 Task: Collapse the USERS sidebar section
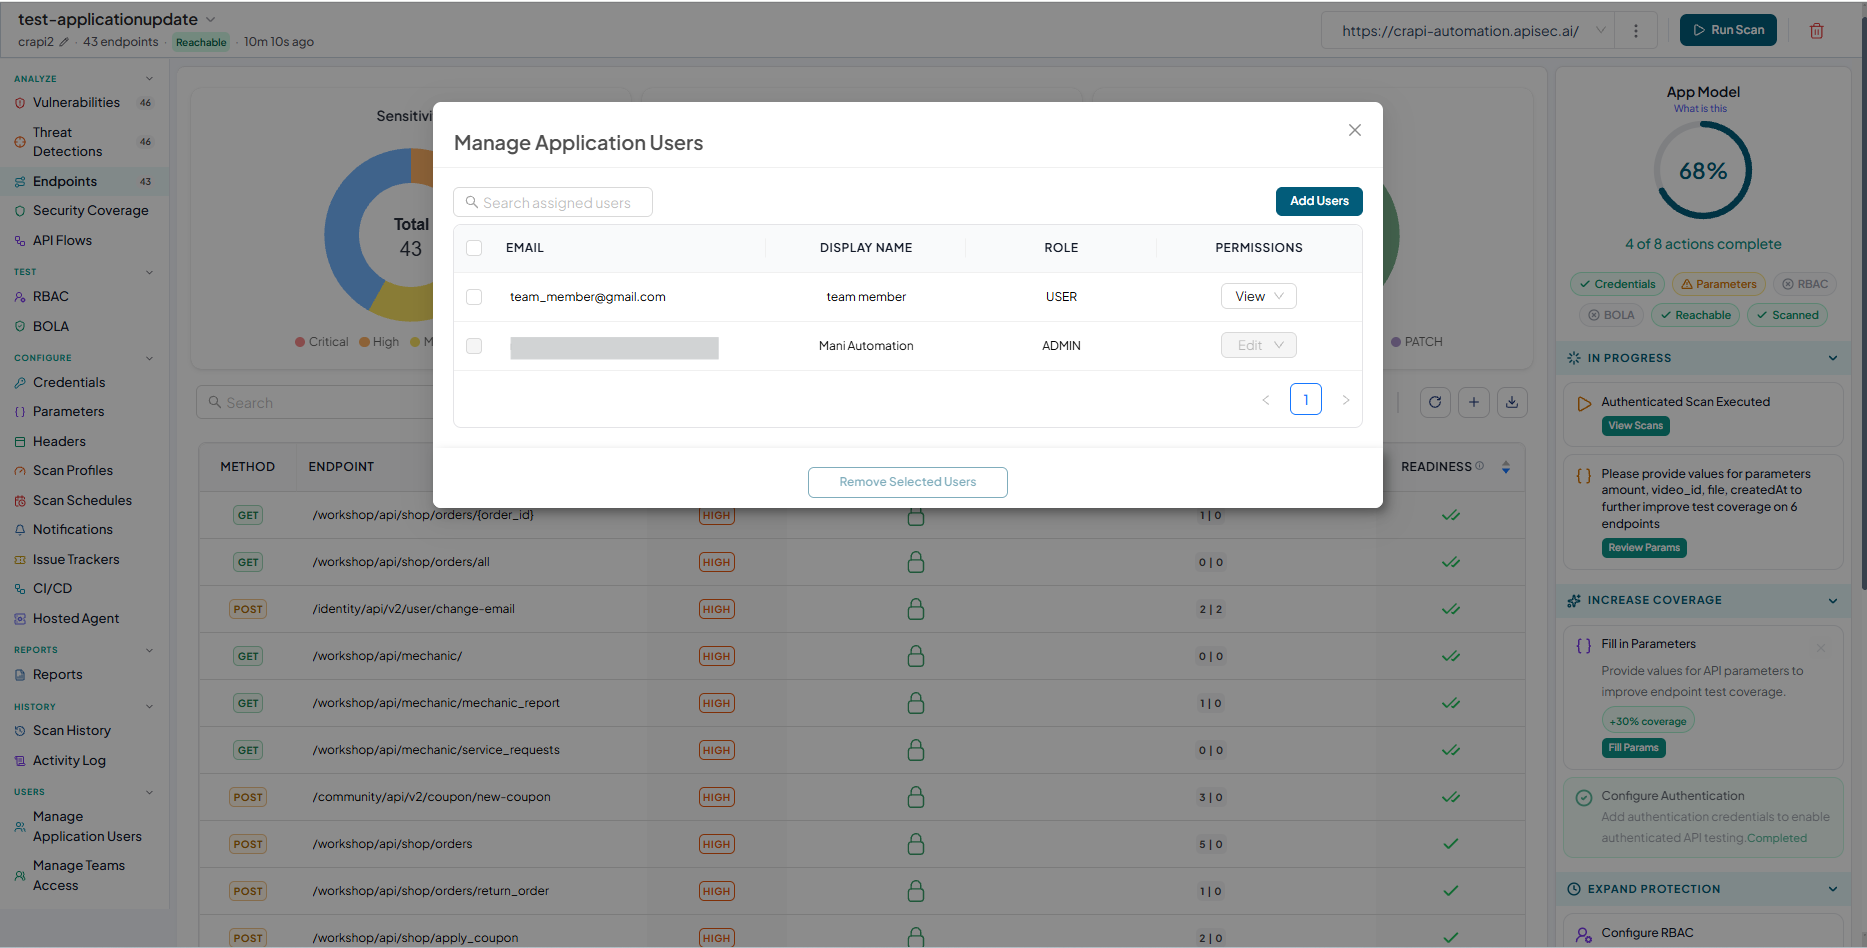coord(150,792)
